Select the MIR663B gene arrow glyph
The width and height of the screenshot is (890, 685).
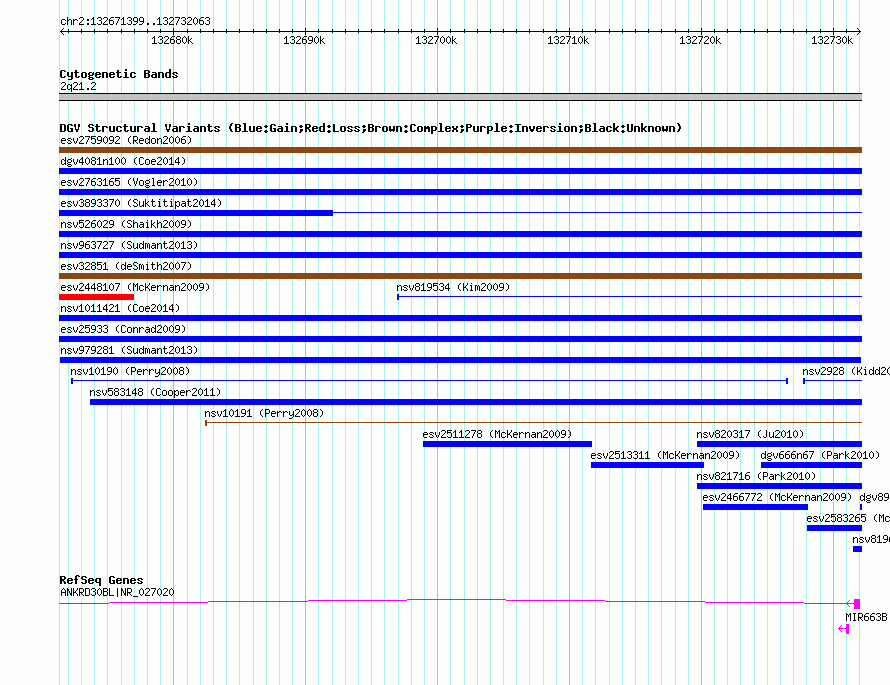pyautogui.click(x=843, y=629)
